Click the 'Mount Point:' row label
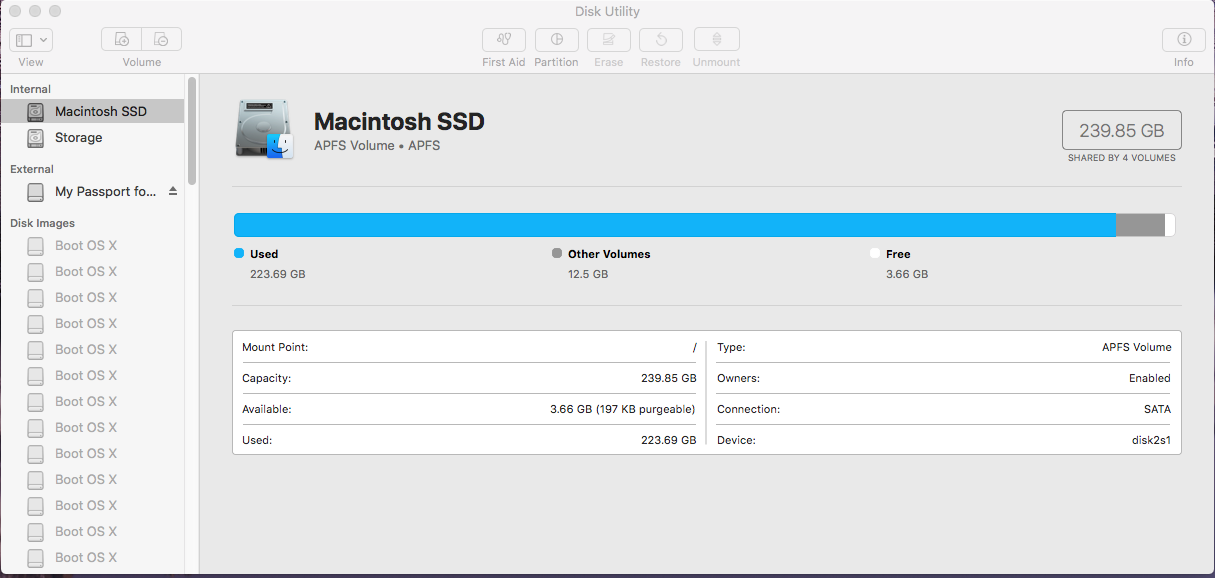This screenshot has width=1215, height=578. [x=275, y=347]
